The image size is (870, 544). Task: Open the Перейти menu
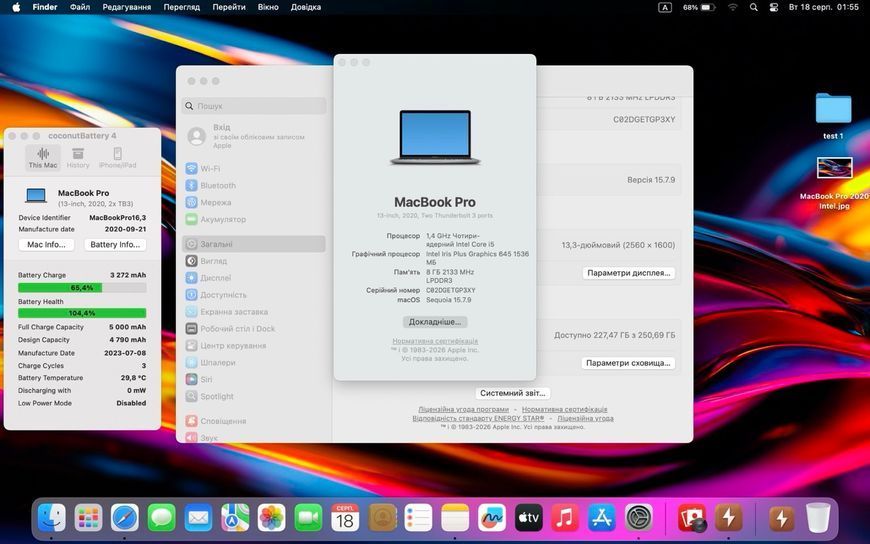coord(229,7)
